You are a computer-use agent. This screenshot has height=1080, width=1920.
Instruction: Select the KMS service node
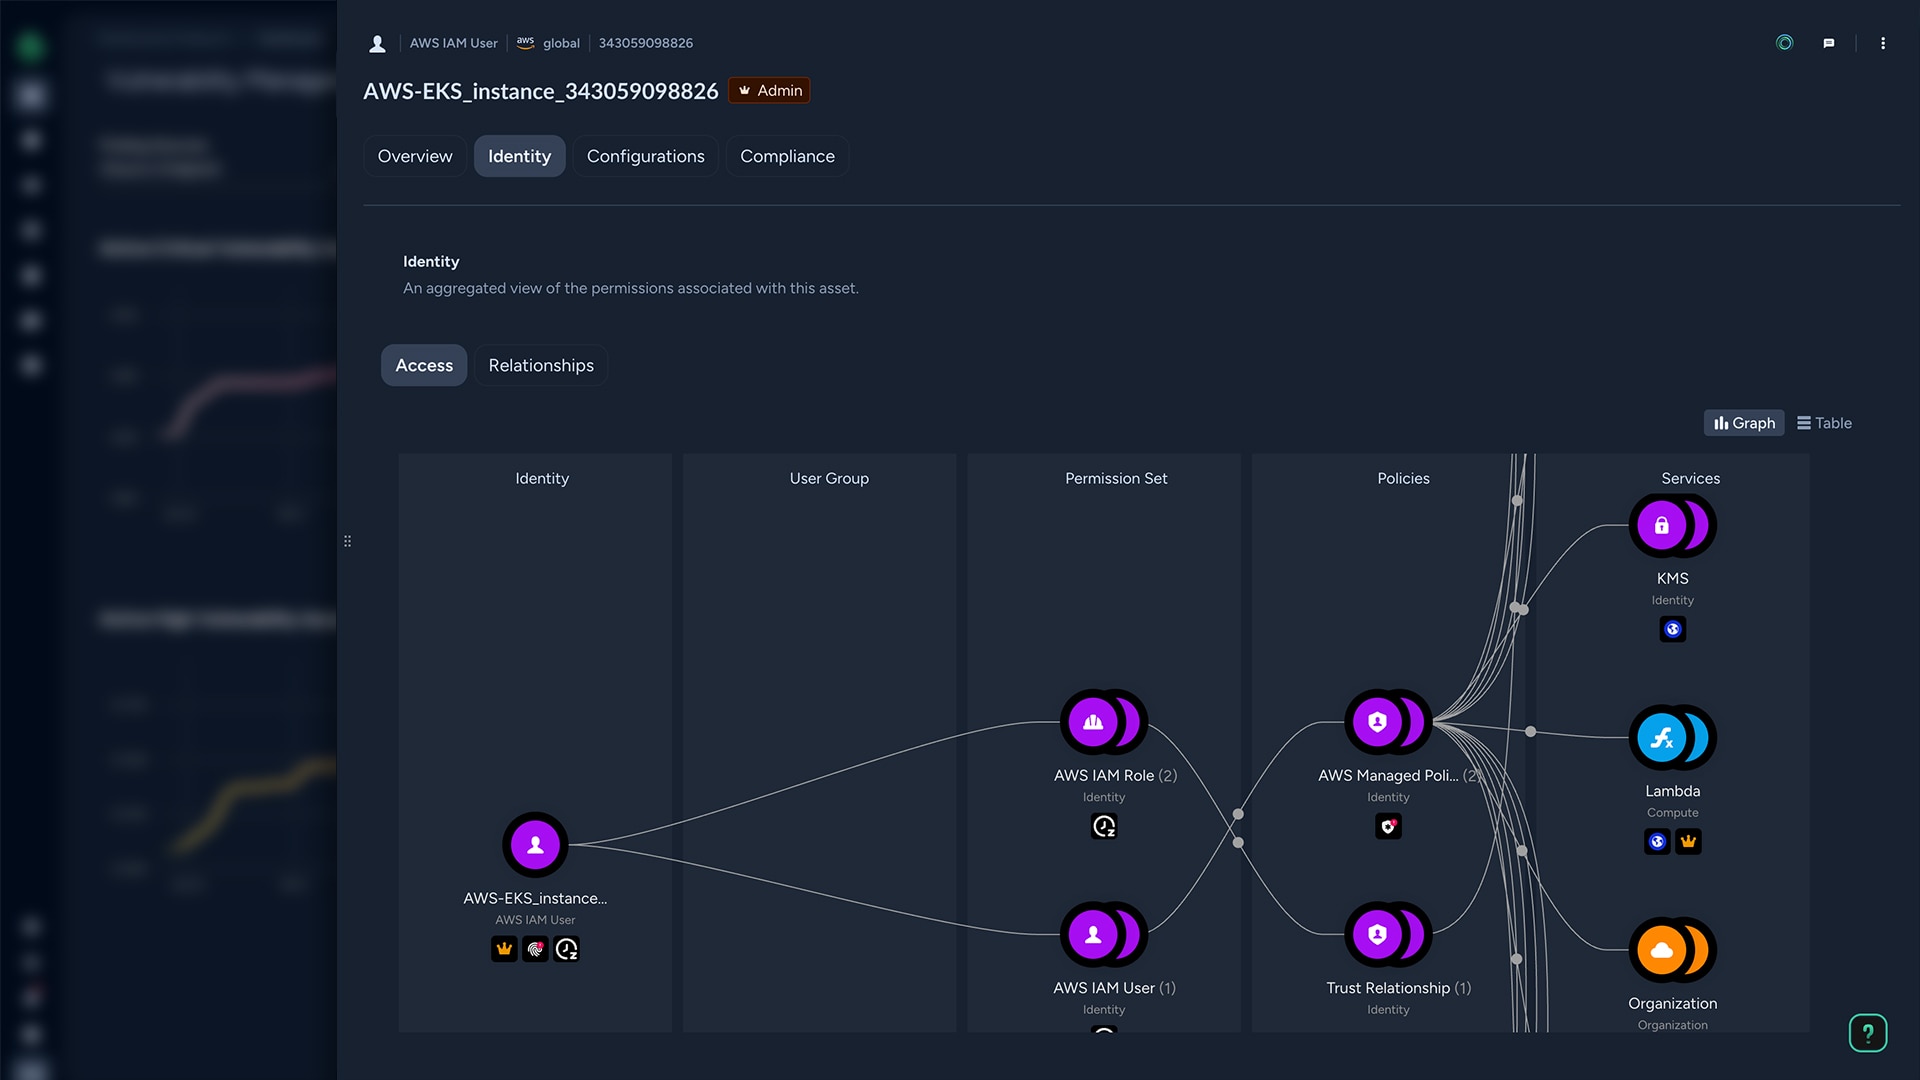pyautogui.click(x=1672, y=525)
